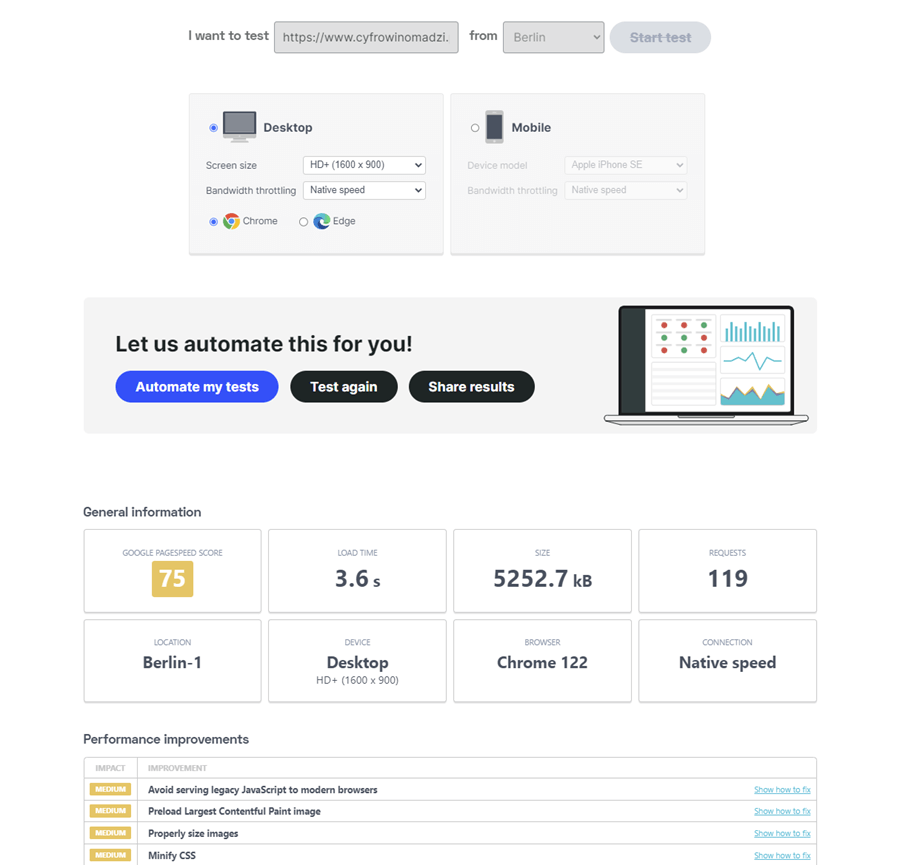The height and width of the screenshot is (865, 900).
Task: Select the Desktop radio button
Action: tap(213, 128)
